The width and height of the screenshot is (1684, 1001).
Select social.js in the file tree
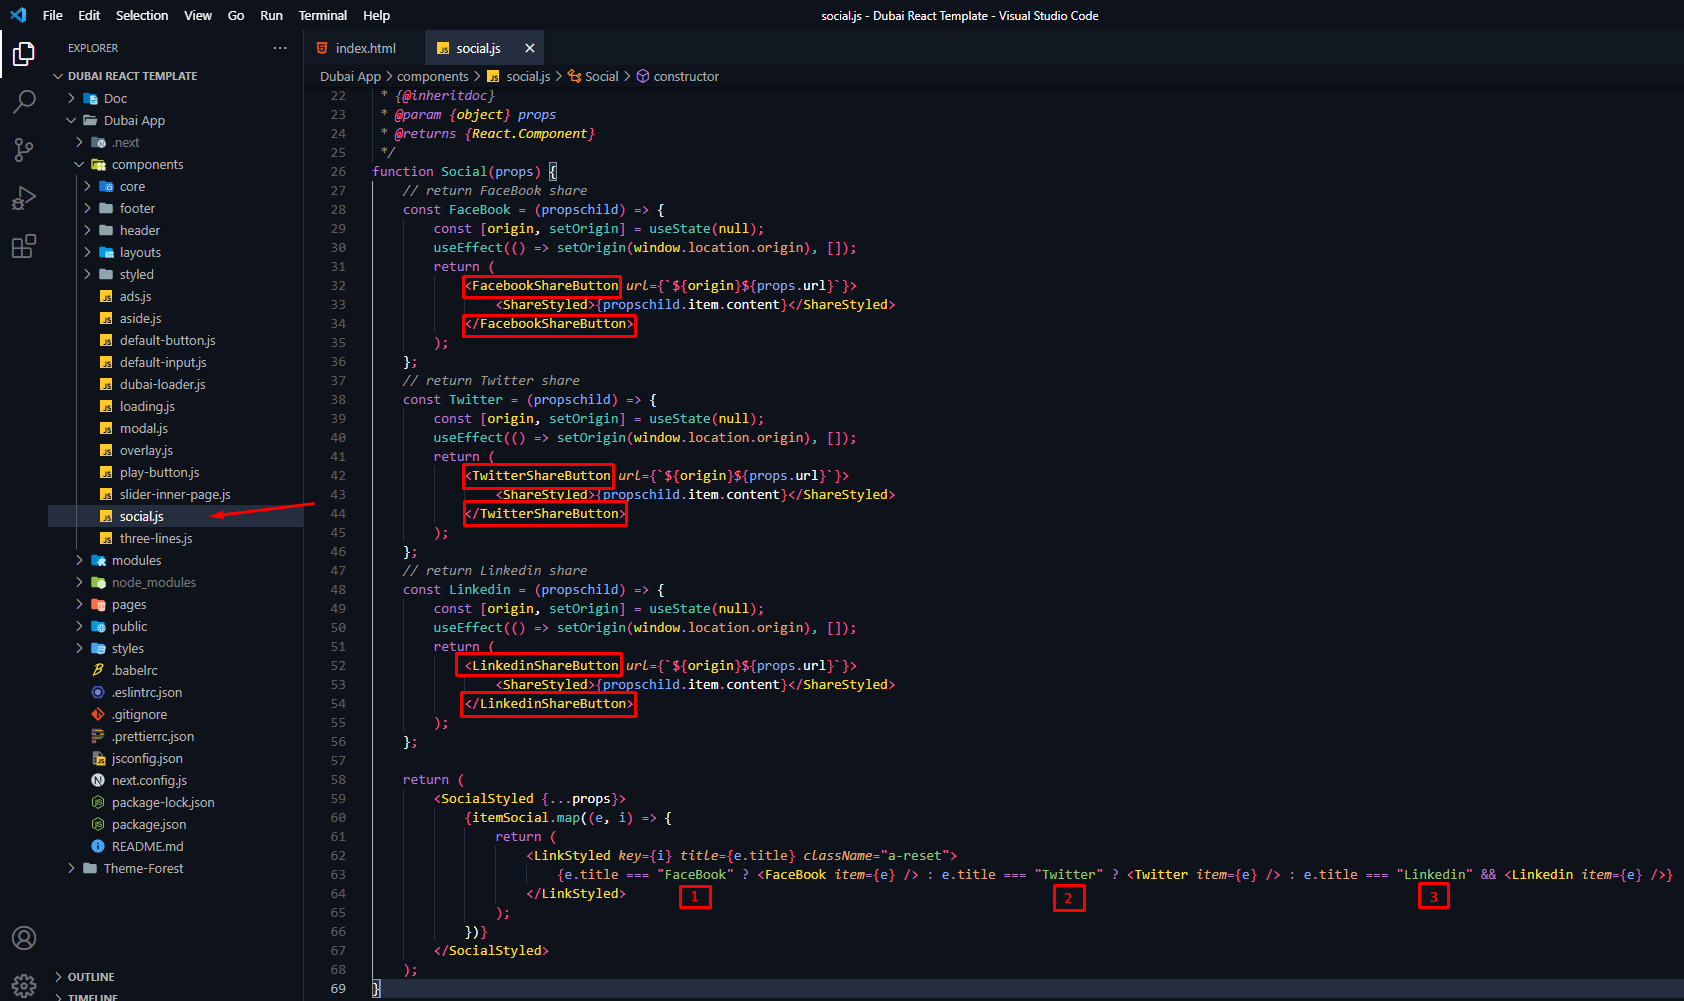point(176,517)
